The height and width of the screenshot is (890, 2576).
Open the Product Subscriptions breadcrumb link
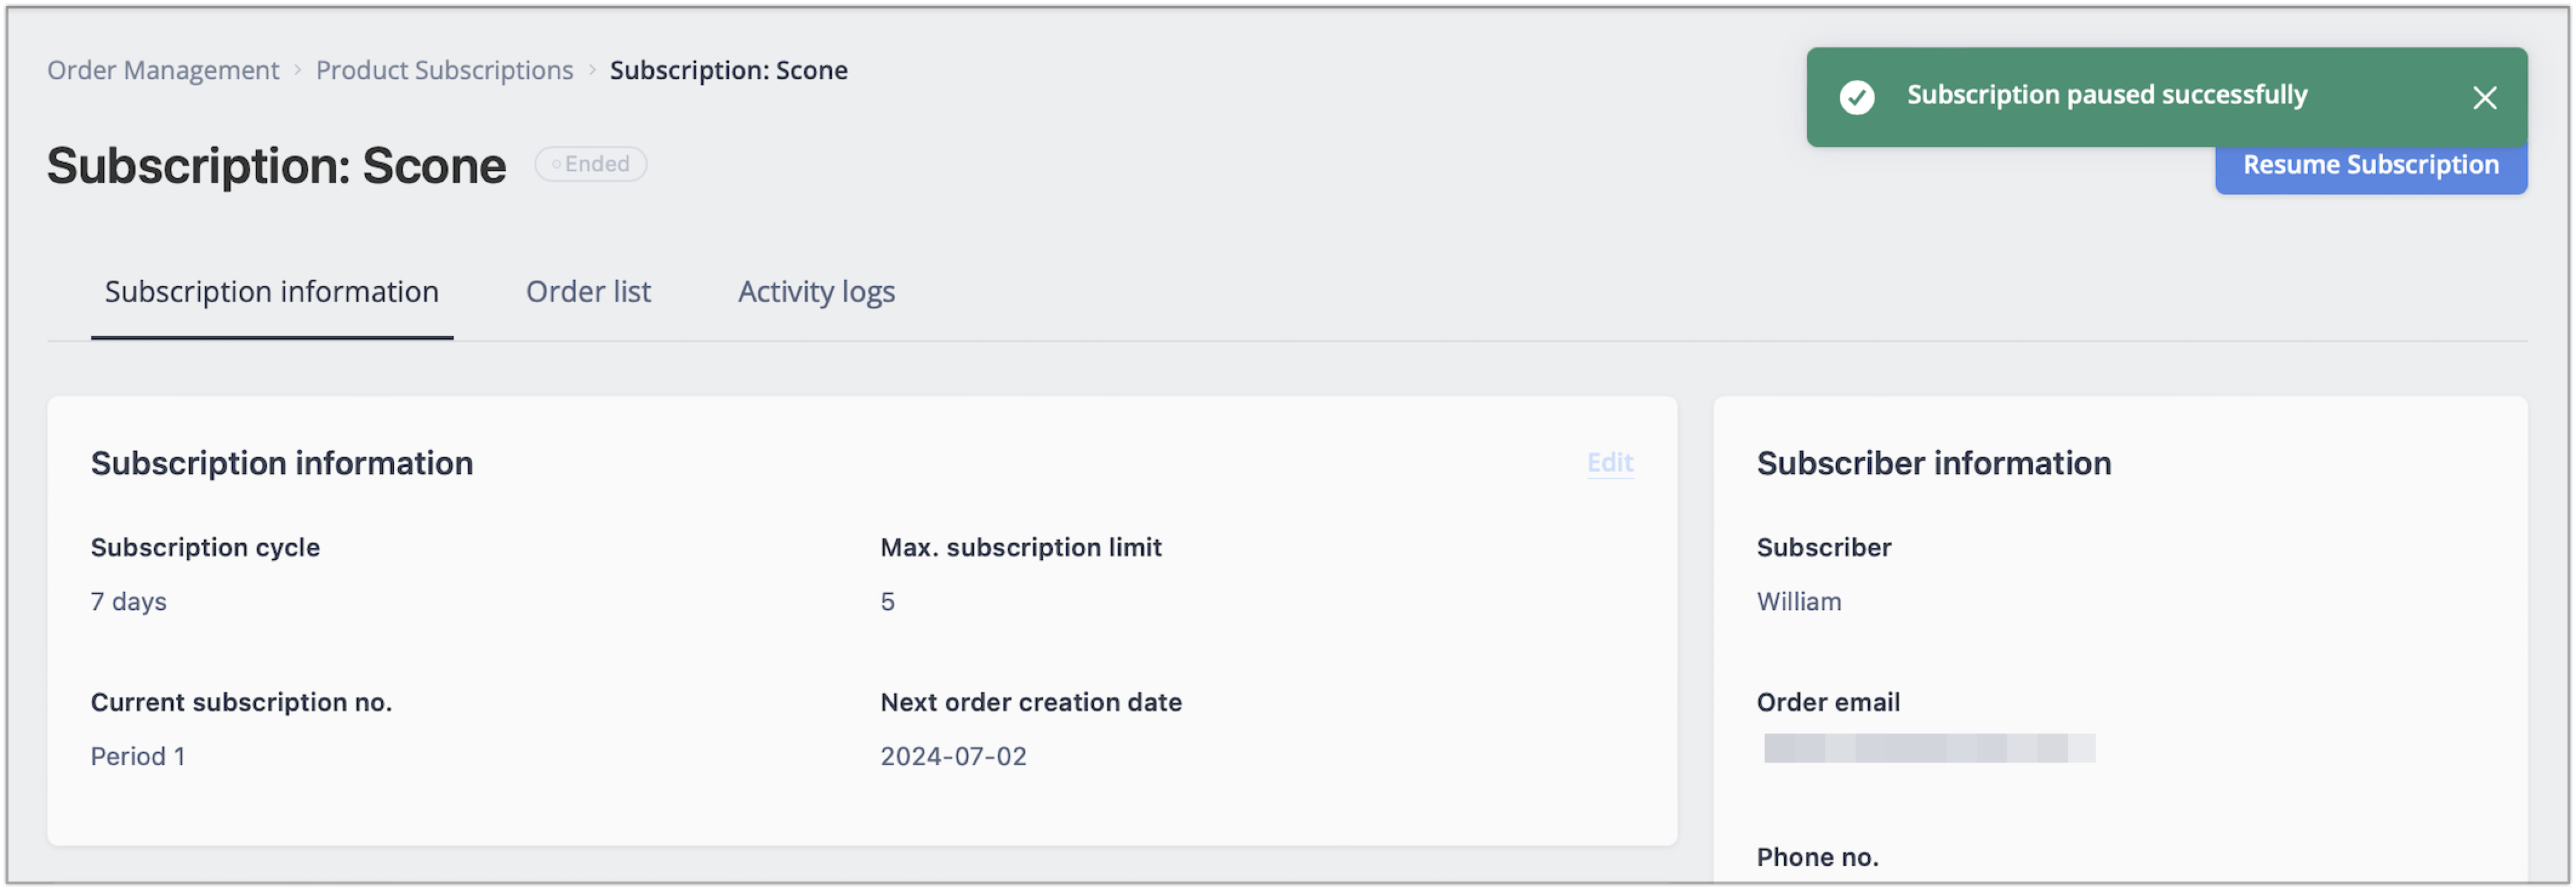tap(445, 70)
